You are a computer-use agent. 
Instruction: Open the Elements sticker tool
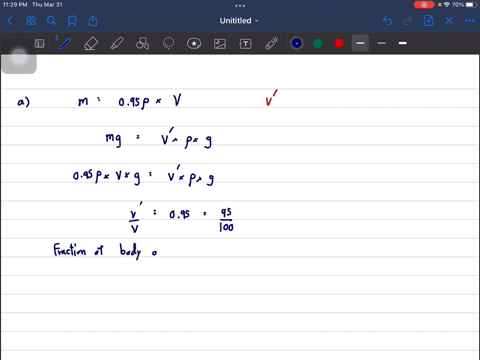(194, 43)
